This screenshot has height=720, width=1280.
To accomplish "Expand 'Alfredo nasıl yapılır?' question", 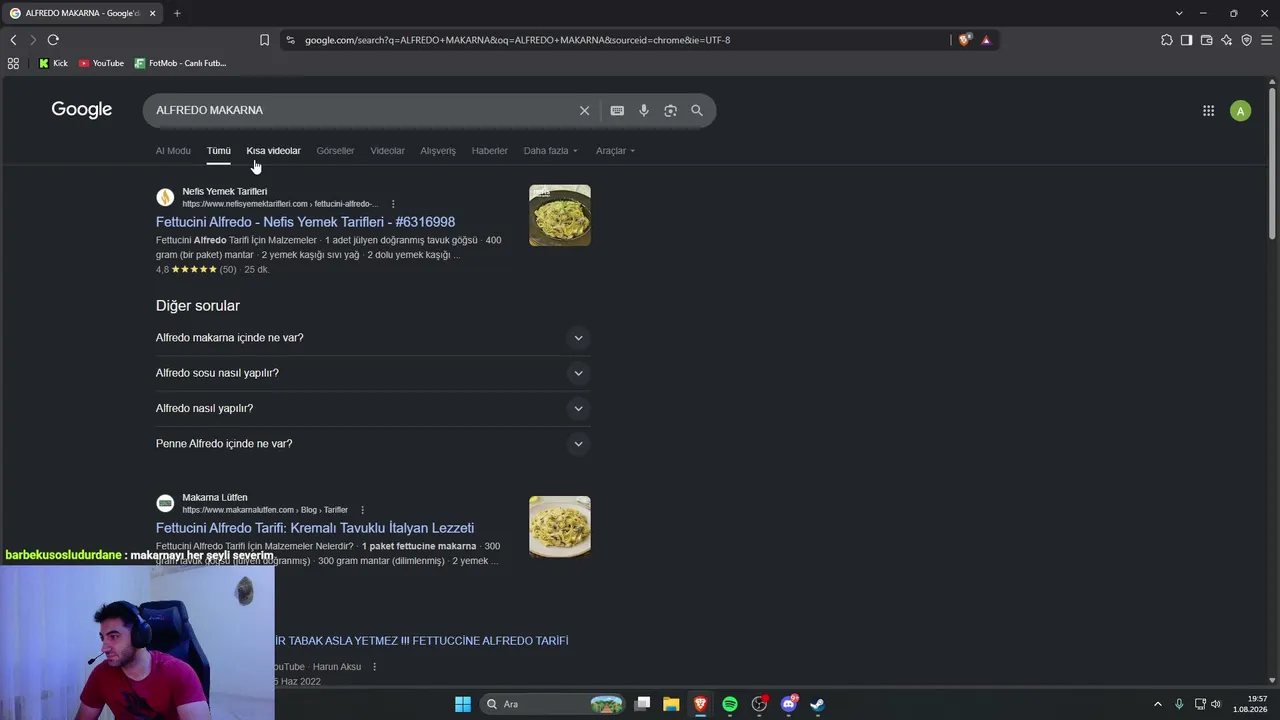I will point(373,408).
